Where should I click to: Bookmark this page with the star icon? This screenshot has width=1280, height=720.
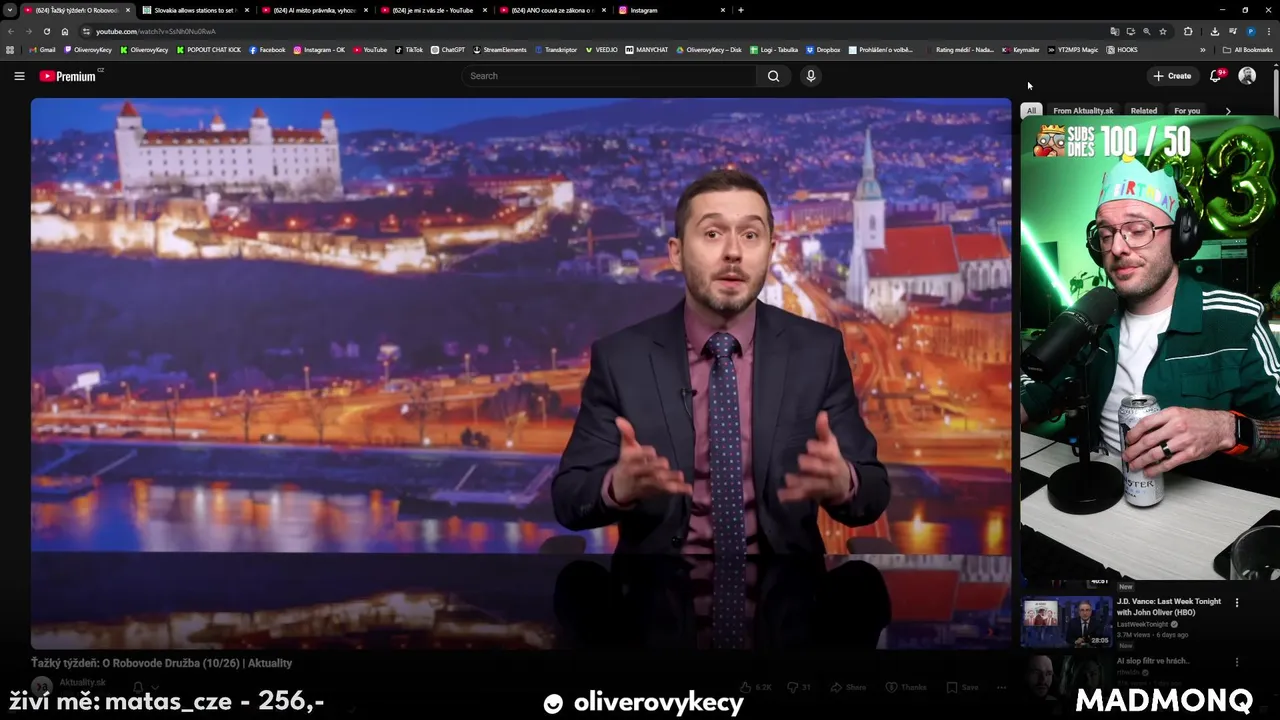coord(1163,31)
